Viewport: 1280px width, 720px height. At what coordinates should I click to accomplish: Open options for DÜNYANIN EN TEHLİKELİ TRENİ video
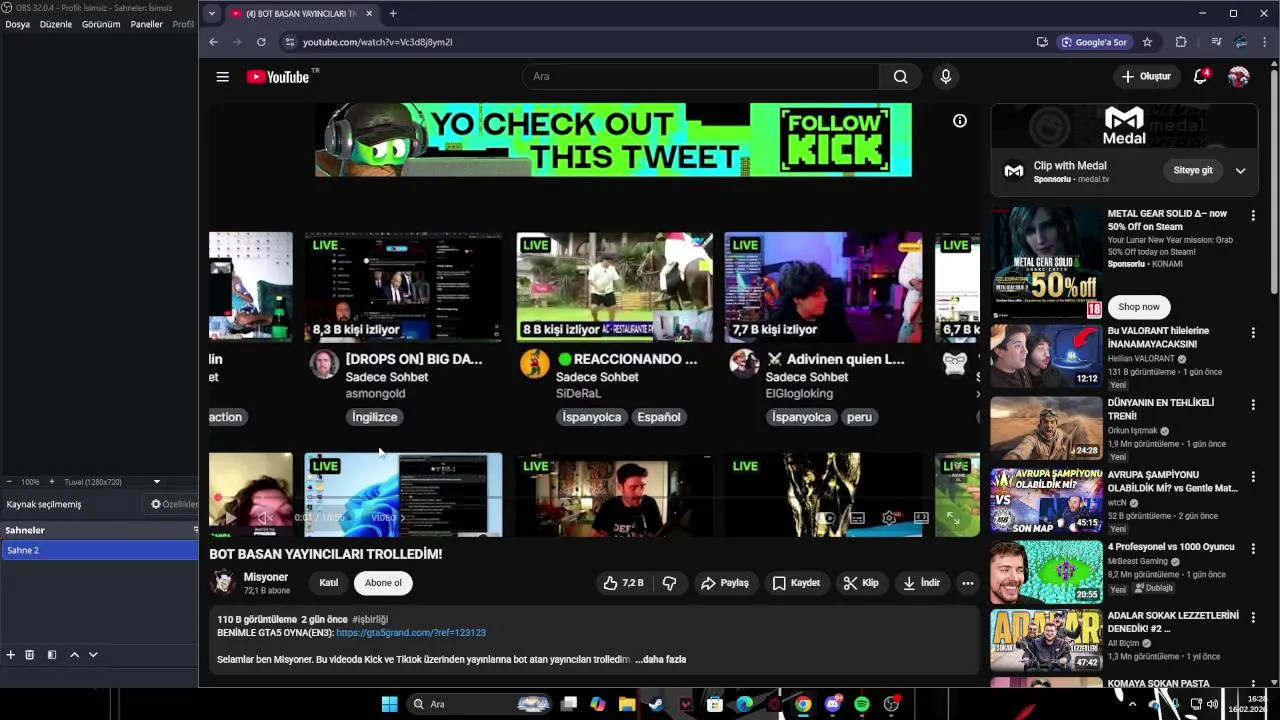[1253, 405]
